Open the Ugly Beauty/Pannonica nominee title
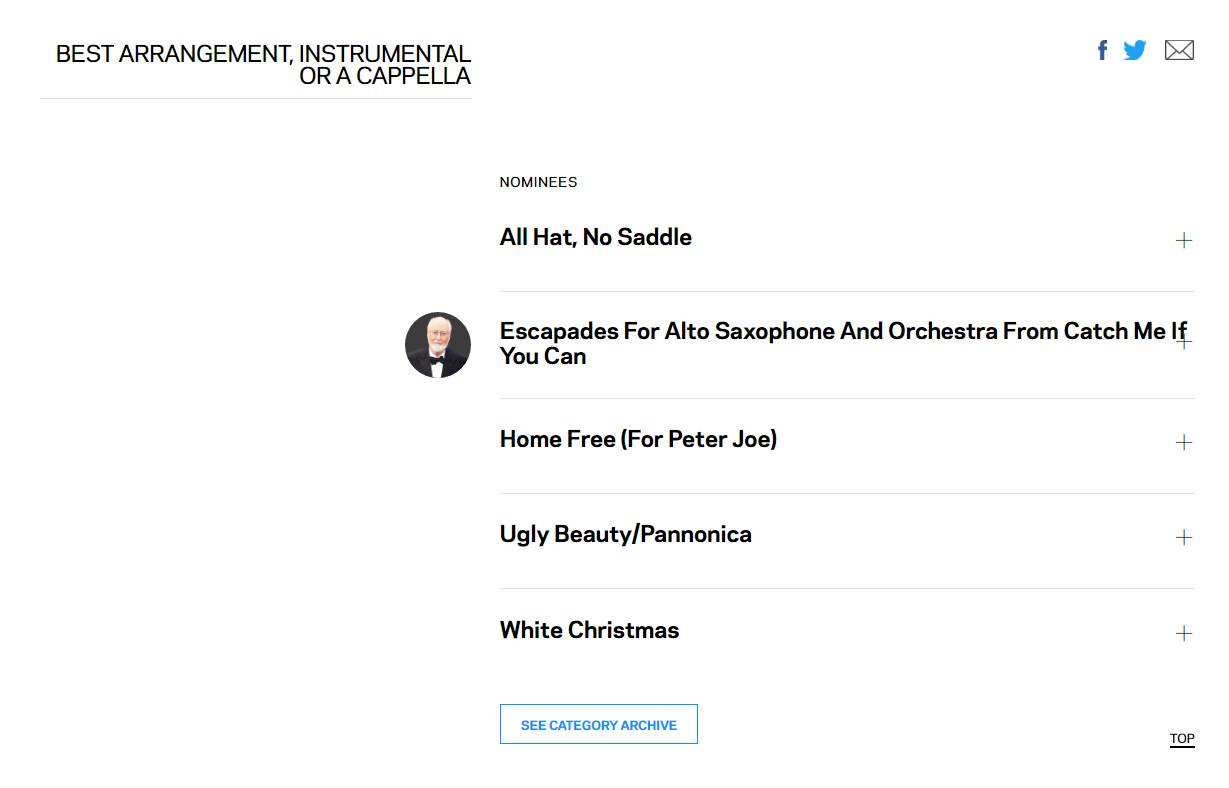 click(626, 534)
